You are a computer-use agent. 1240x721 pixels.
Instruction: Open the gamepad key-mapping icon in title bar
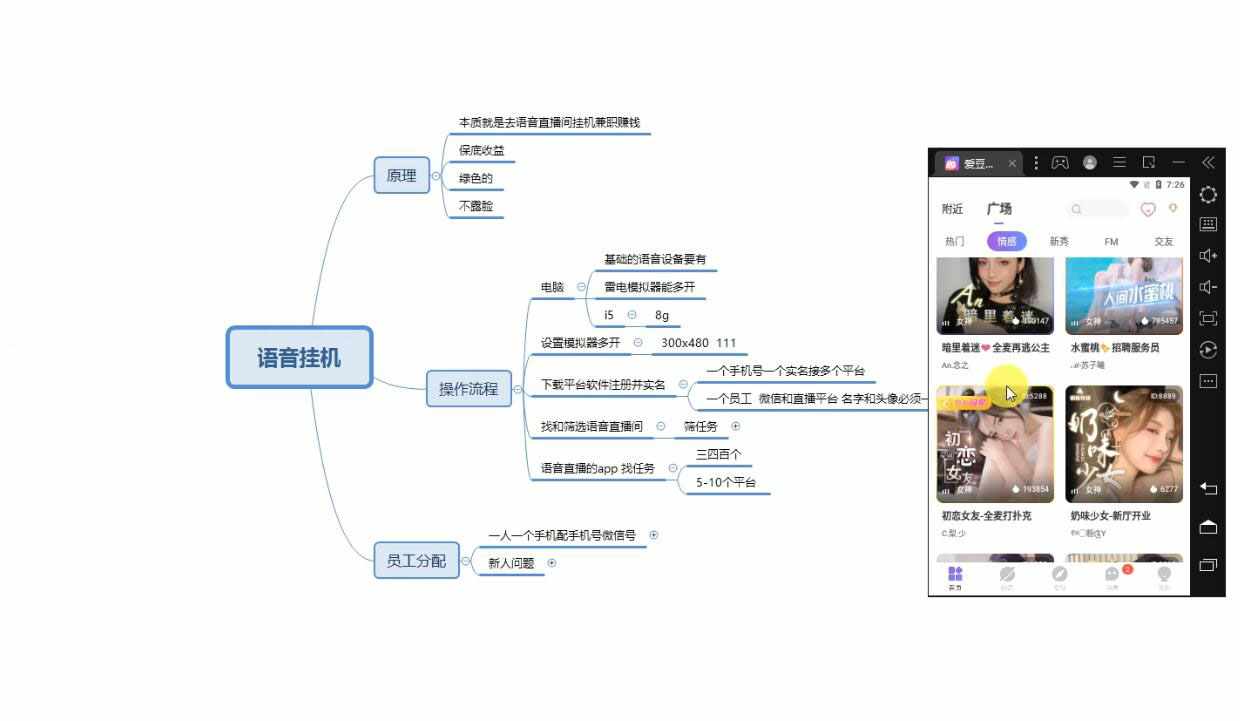point(1060,162)
